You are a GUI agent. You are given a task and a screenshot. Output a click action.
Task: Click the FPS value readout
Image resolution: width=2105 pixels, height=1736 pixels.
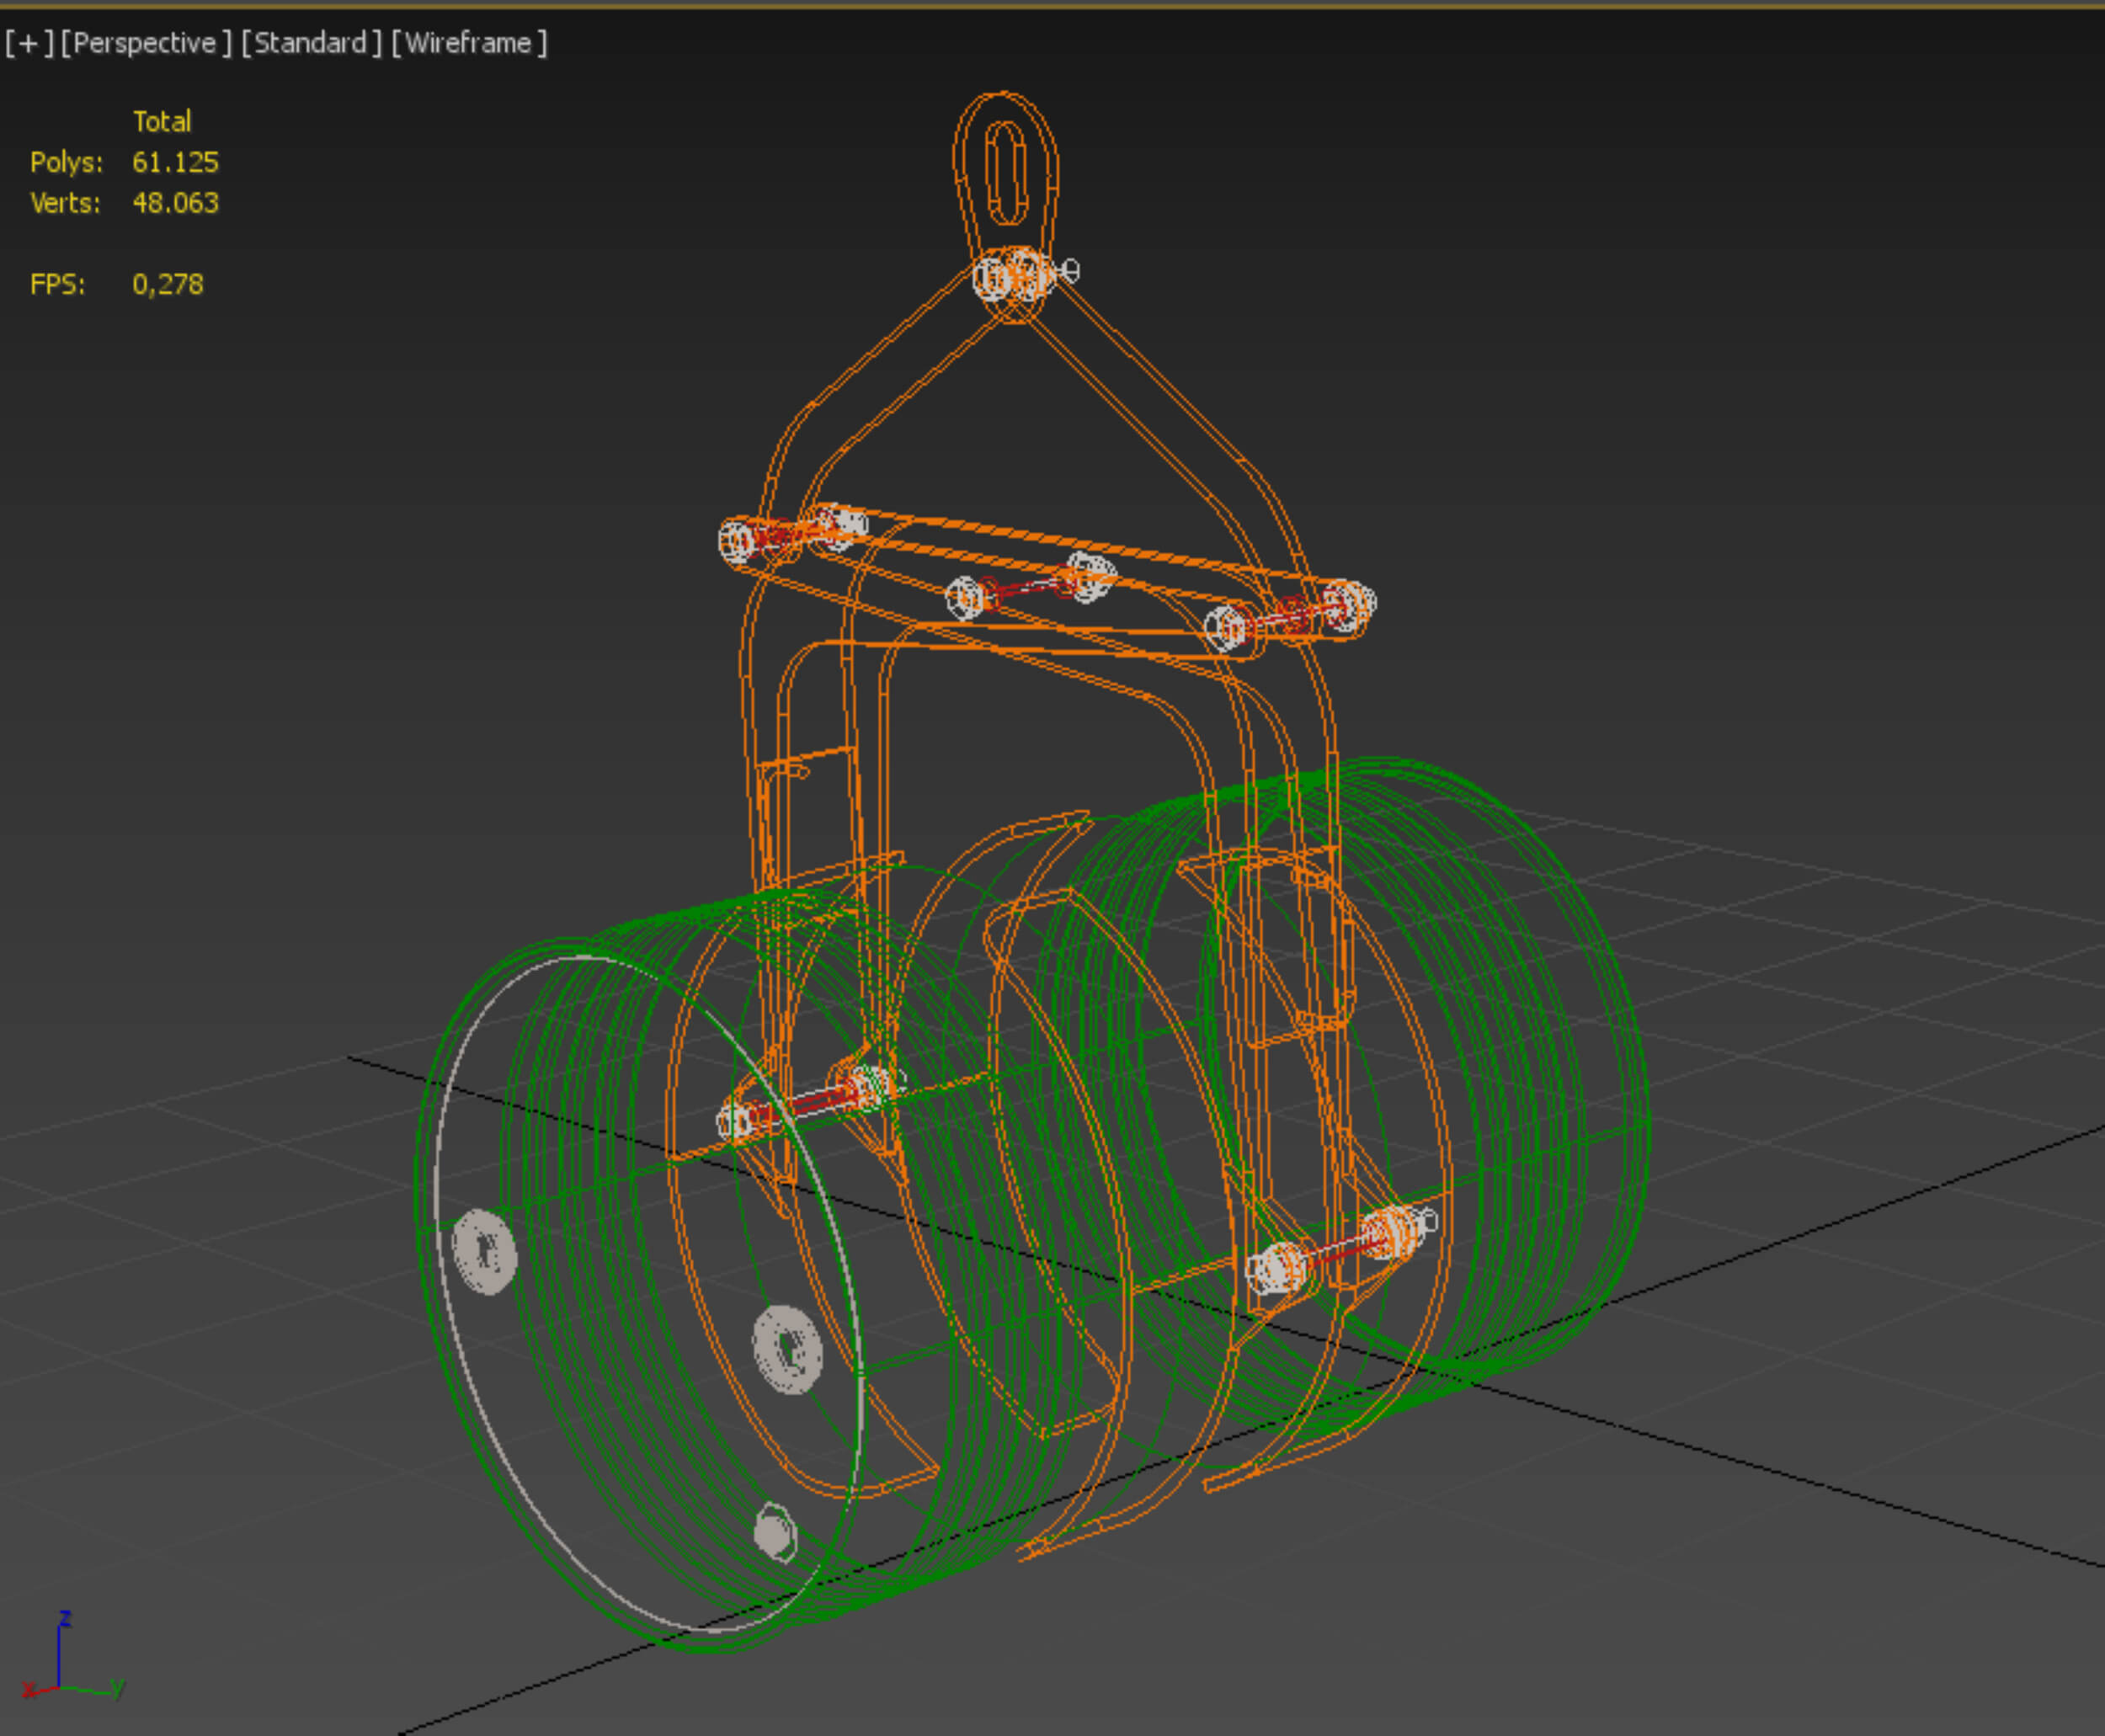(167, 284)
